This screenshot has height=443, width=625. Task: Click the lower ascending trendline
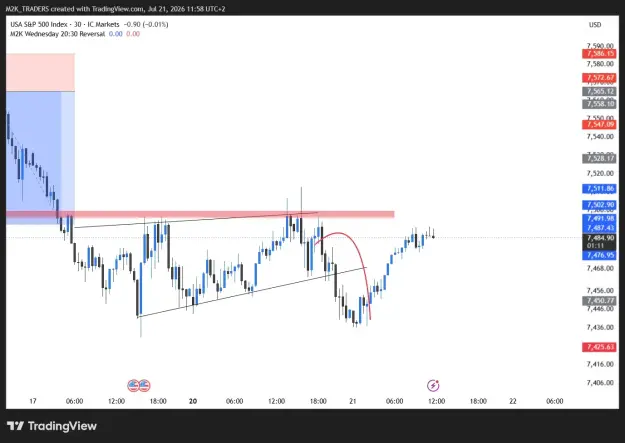[x=251, y=292]
